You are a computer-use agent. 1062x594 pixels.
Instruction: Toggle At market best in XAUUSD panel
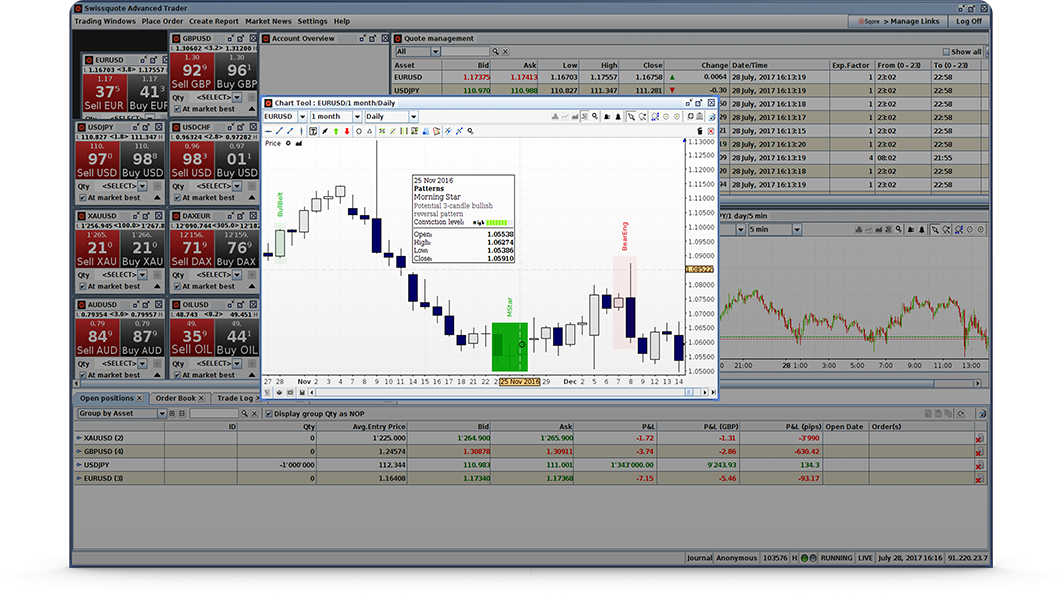(83, 287)
